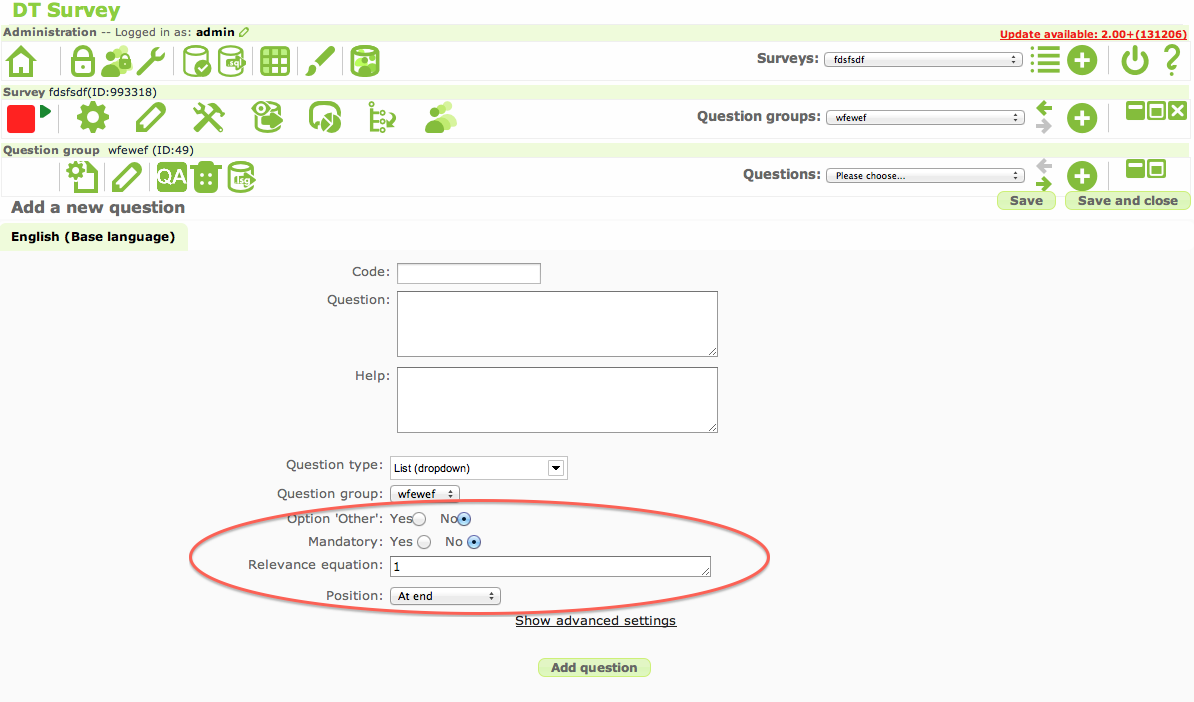The width and height of the screenshot is (1194, 702).
Task: Set Mandatory to Yes
Action: coord(424,542)
